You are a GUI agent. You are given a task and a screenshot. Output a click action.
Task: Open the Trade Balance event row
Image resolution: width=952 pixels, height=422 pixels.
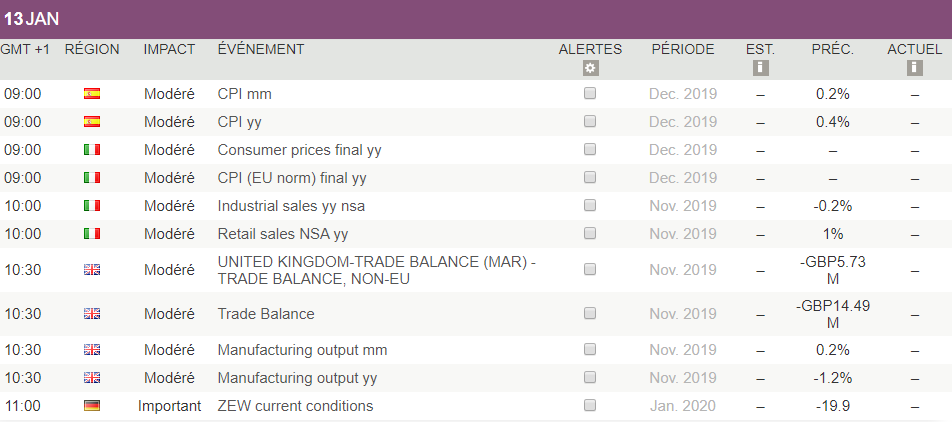tap(266, 314)
